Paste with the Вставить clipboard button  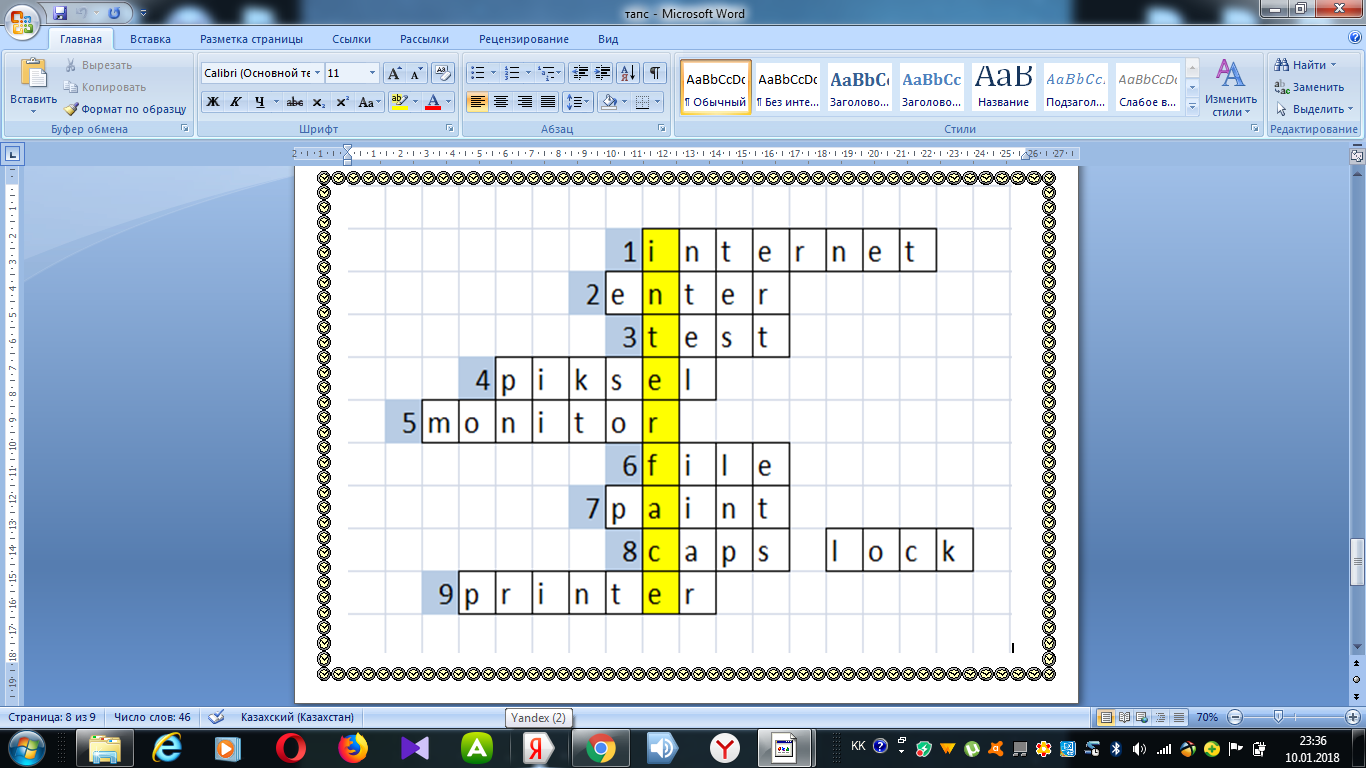33,85
